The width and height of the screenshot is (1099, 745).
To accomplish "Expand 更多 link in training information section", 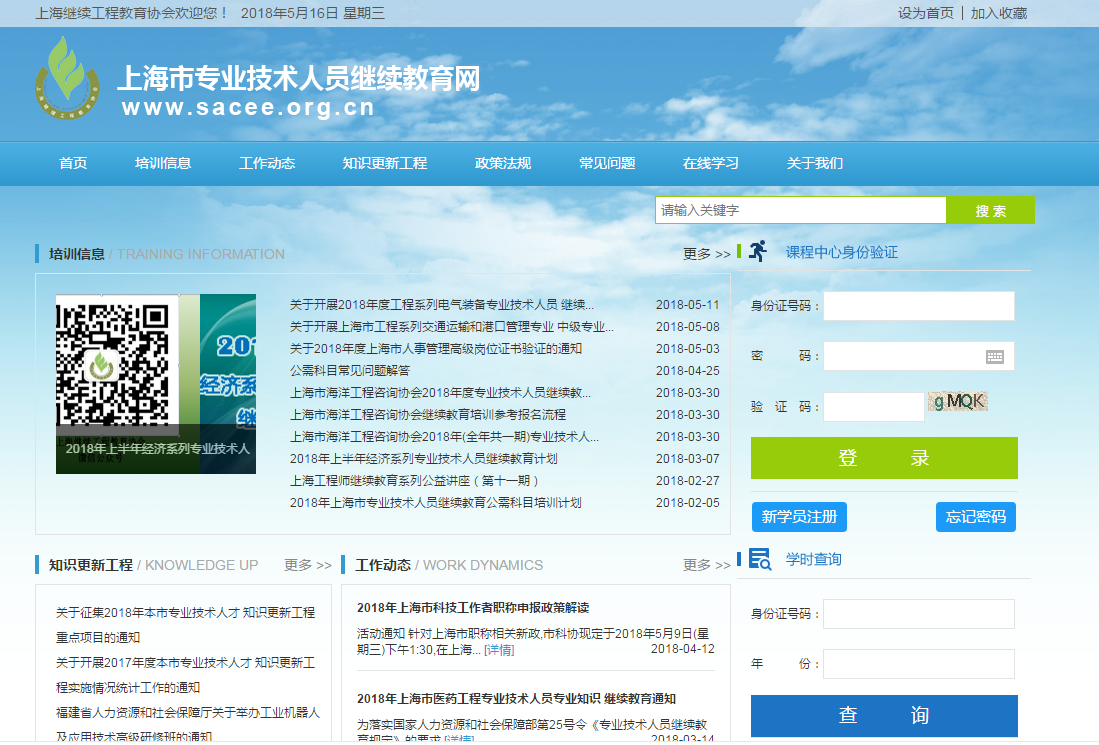I will click(x=706, y=254).
